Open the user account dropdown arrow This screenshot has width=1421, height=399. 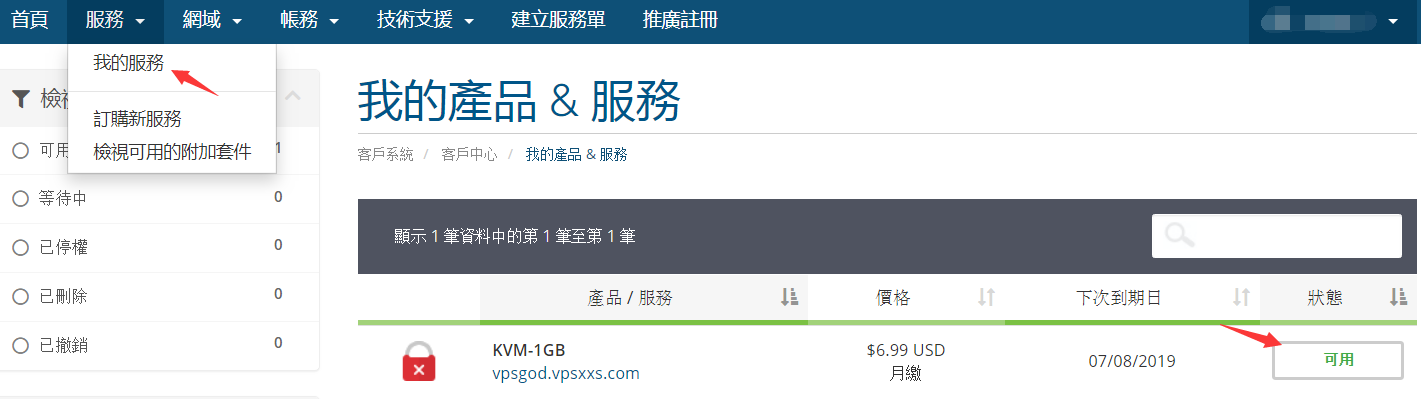click(x=1393, y=21)
